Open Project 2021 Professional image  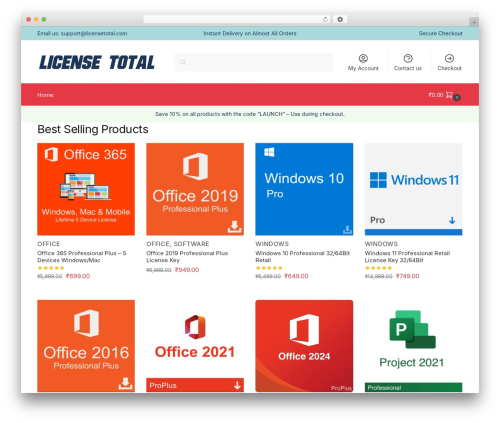(x=413, y=346)
